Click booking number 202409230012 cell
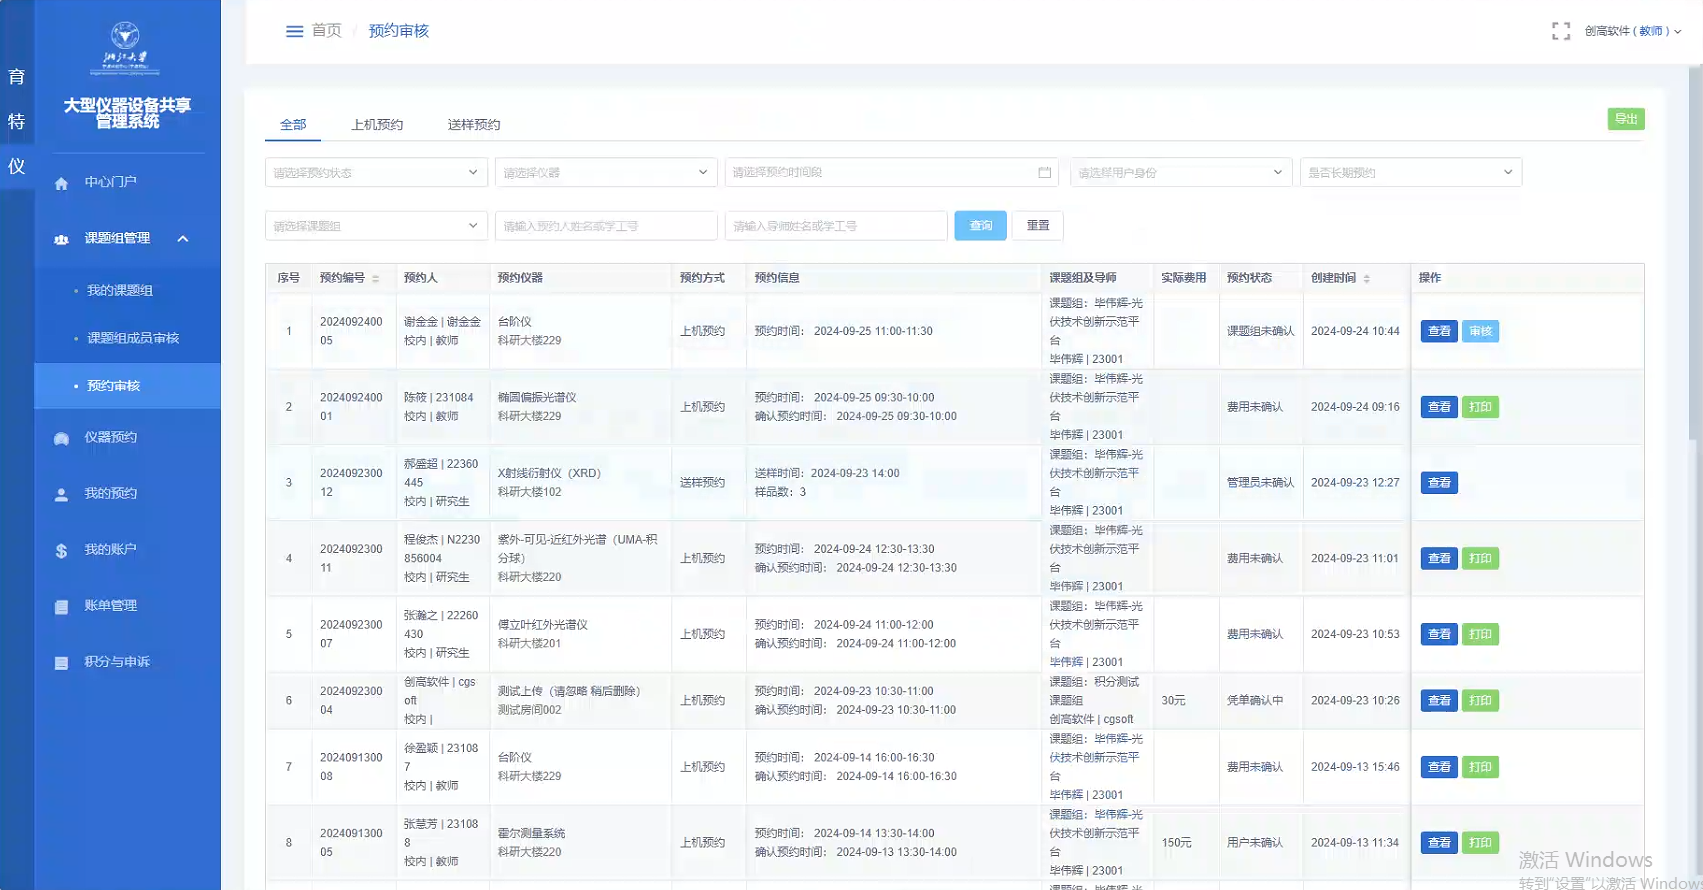 [351, 483]
